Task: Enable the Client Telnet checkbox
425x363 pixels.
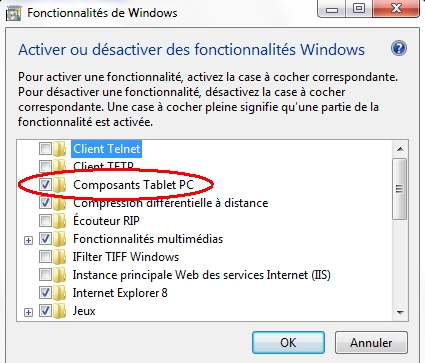Action: [x=45, y=148]
